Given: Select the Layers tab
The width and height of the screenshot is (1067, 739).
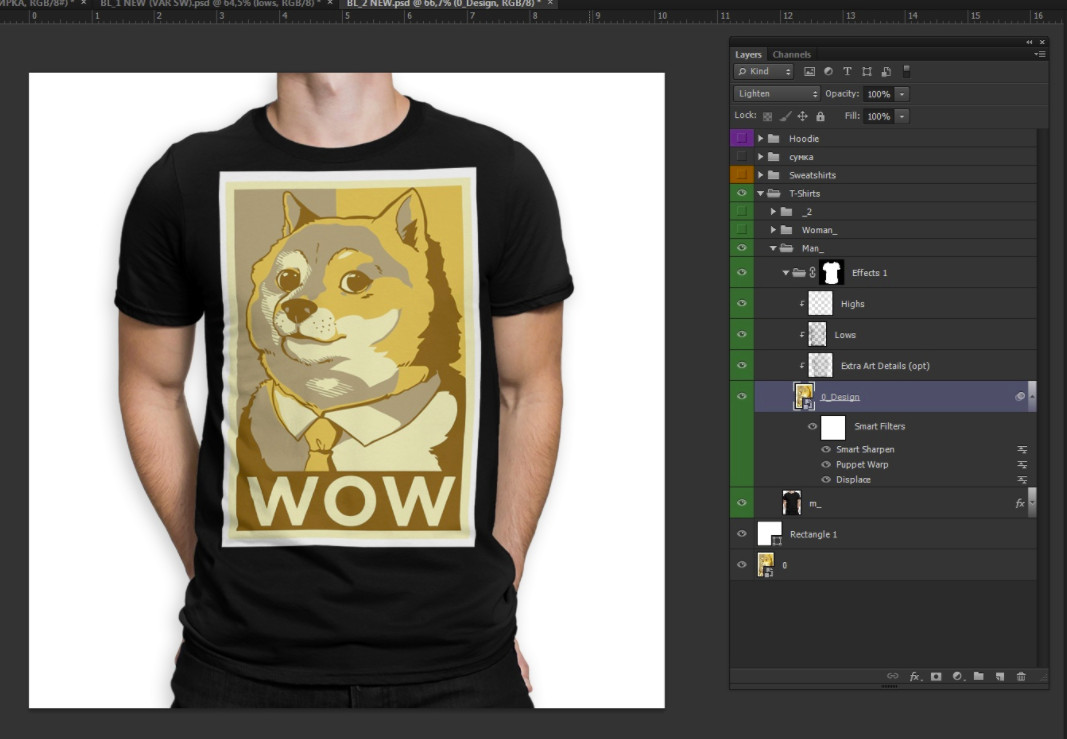Looking at the screenshot, I should pos(748,54).
